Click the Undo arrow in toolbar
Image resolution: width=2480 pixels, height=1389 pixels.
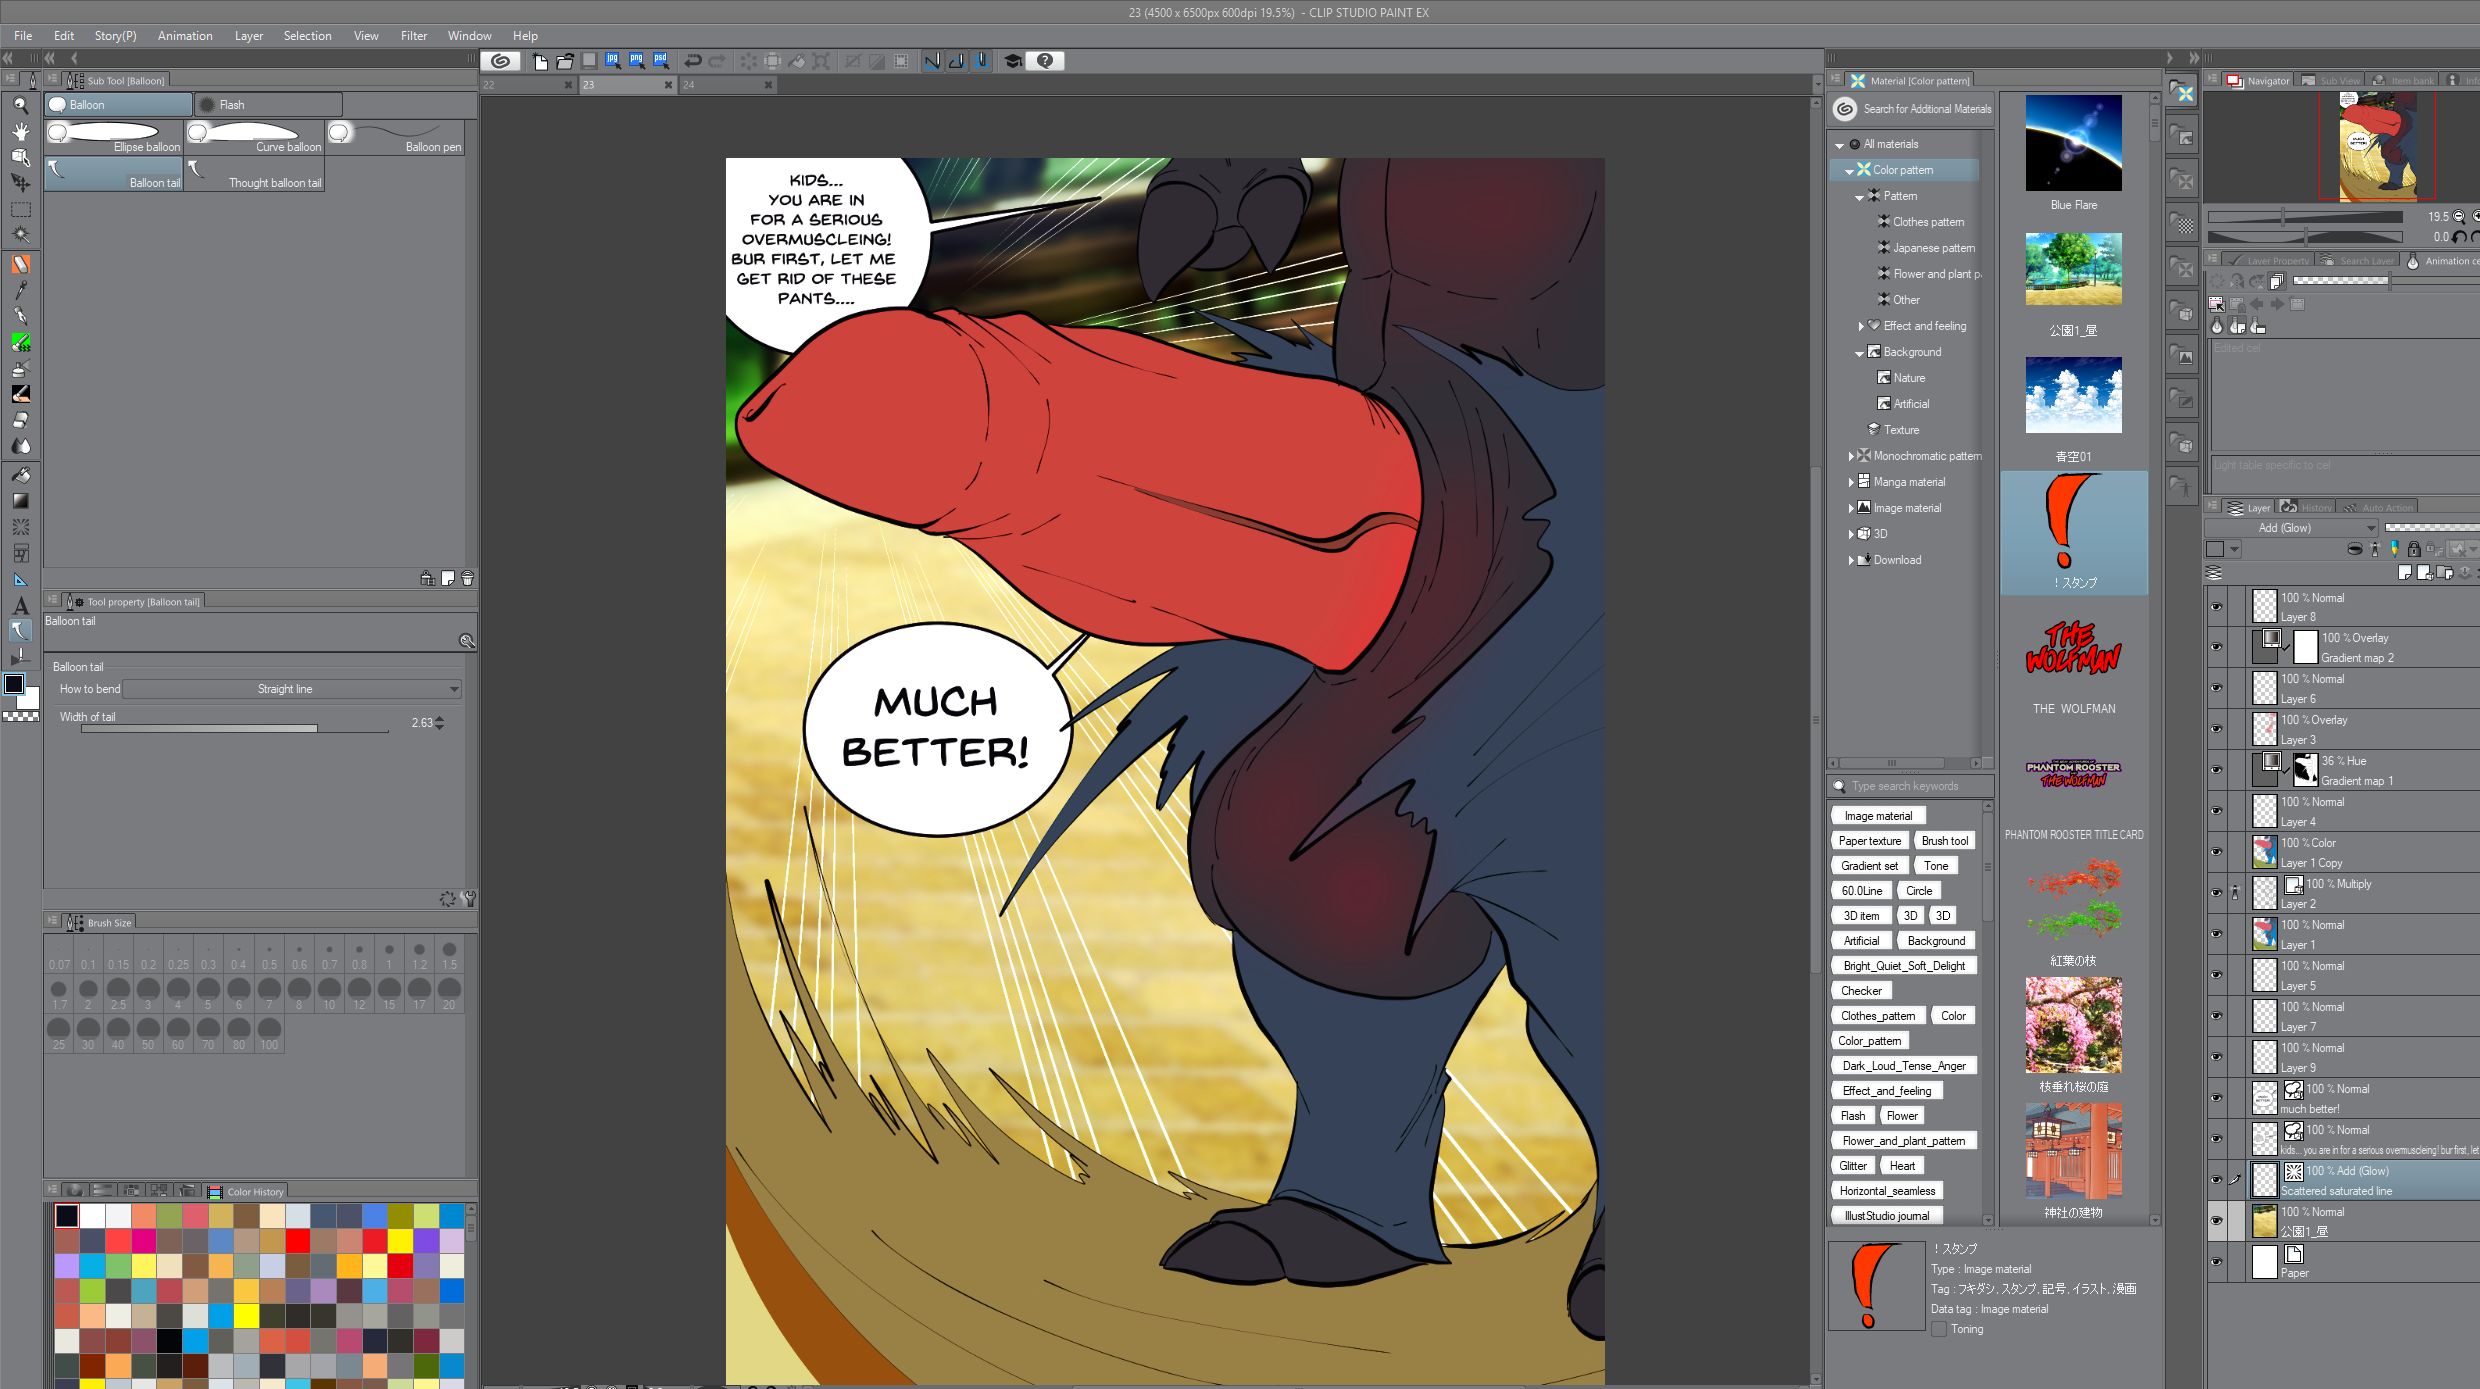tap(692, 61)
